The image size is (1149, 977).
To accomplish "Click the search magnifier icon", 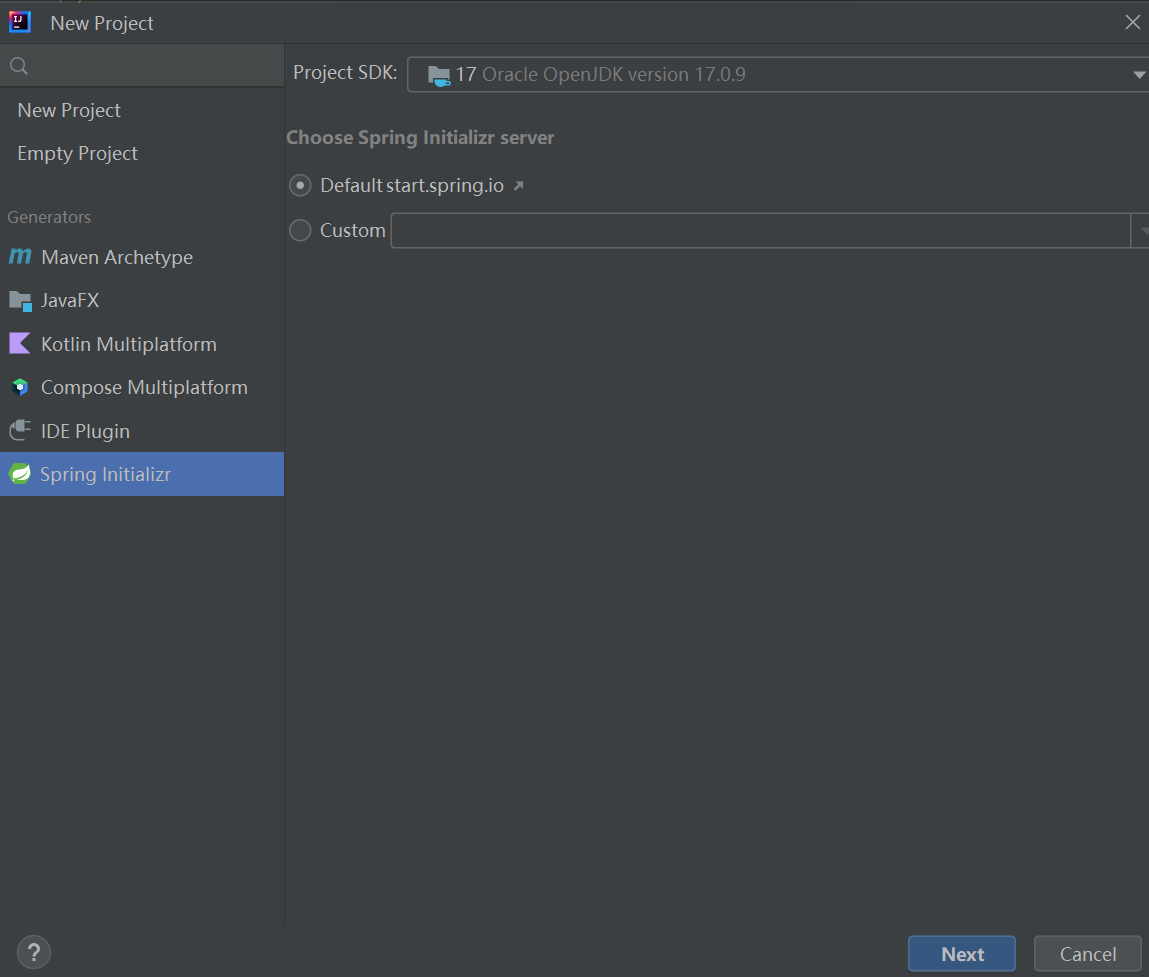I will pos(19,66).
